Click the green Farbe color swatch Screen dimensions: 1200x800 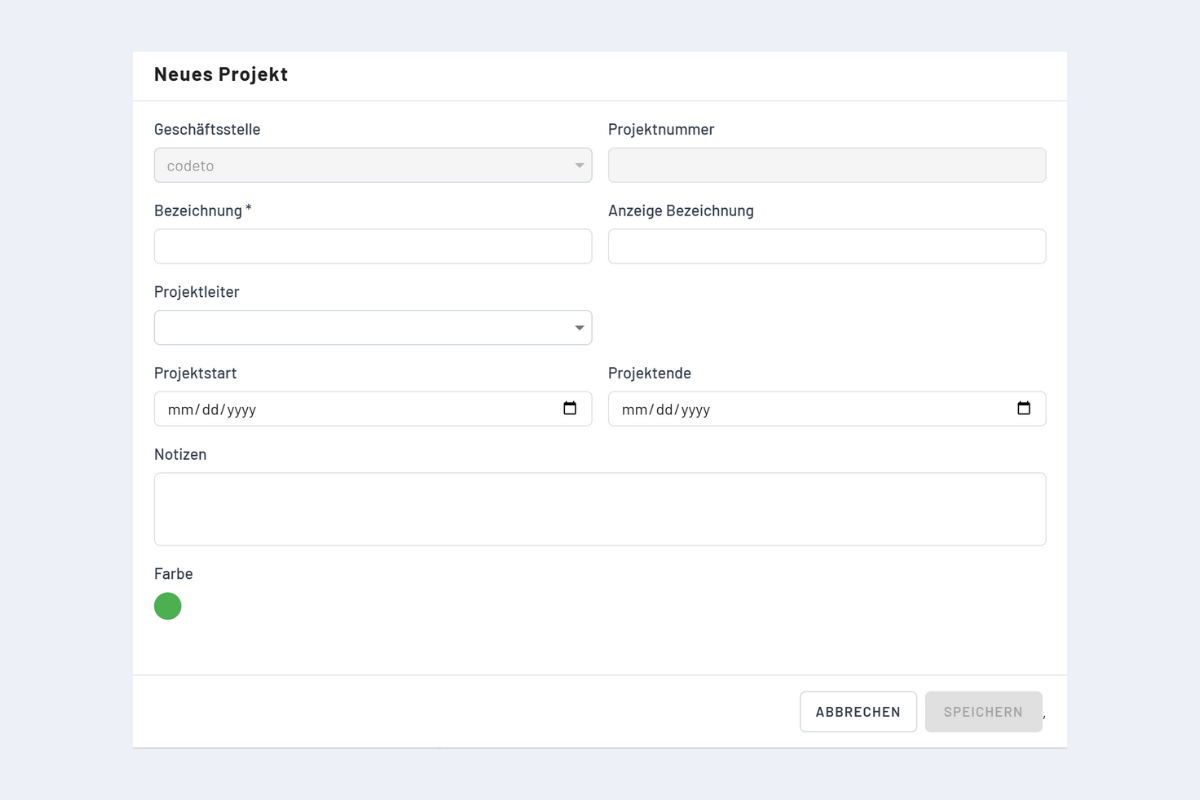click(x=167, y=606)
